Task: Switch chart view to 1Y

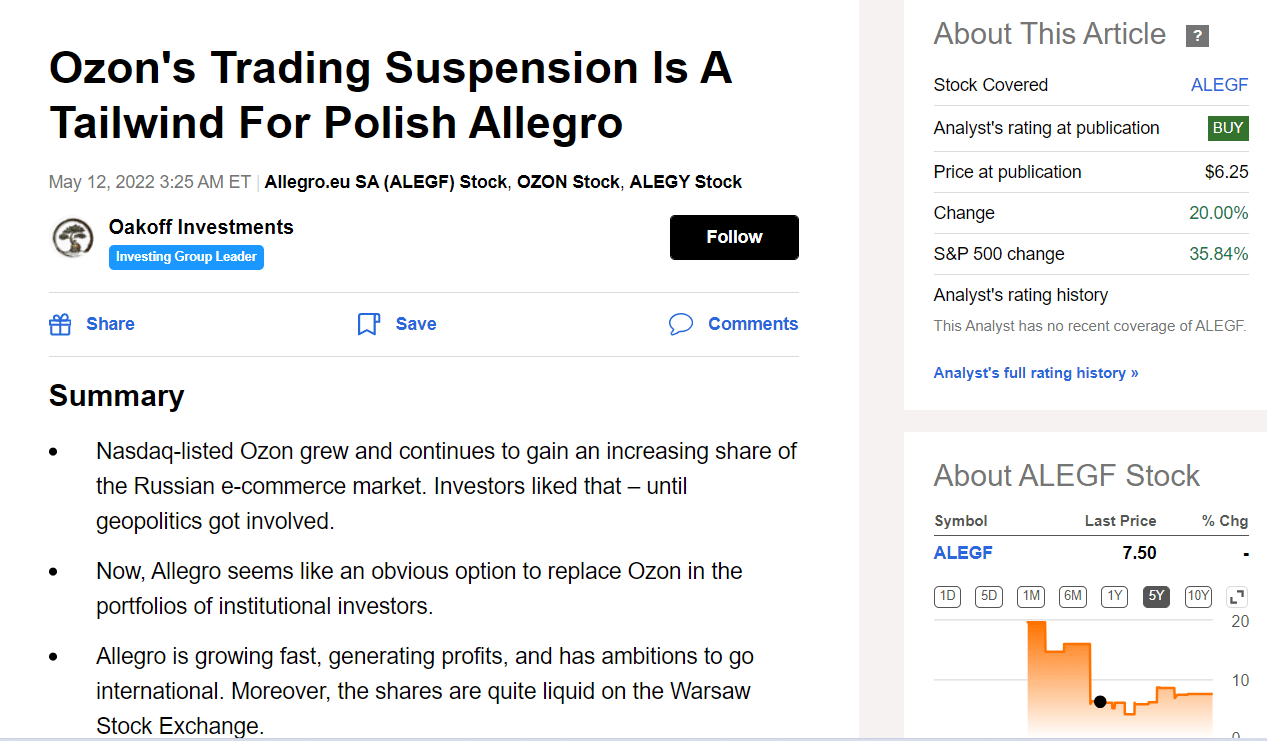Action: coord(1114,596)
